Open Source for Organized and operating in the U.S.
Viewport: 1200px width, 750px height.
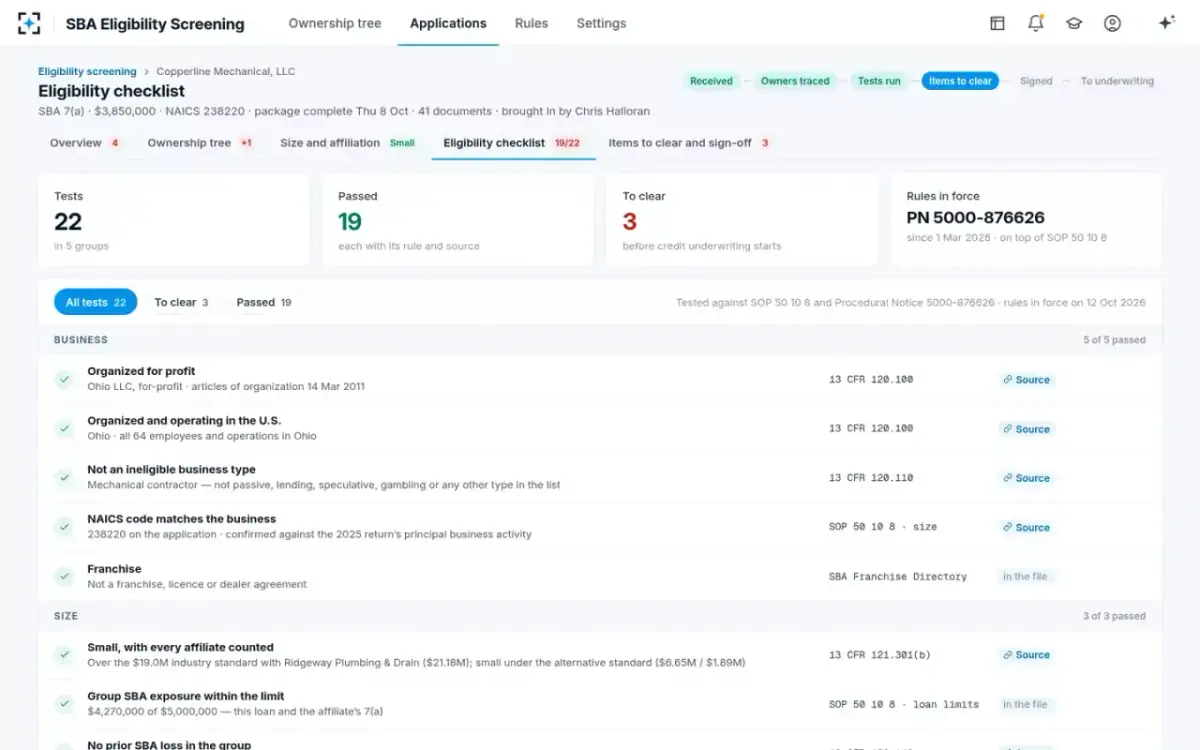[1027, 429]
